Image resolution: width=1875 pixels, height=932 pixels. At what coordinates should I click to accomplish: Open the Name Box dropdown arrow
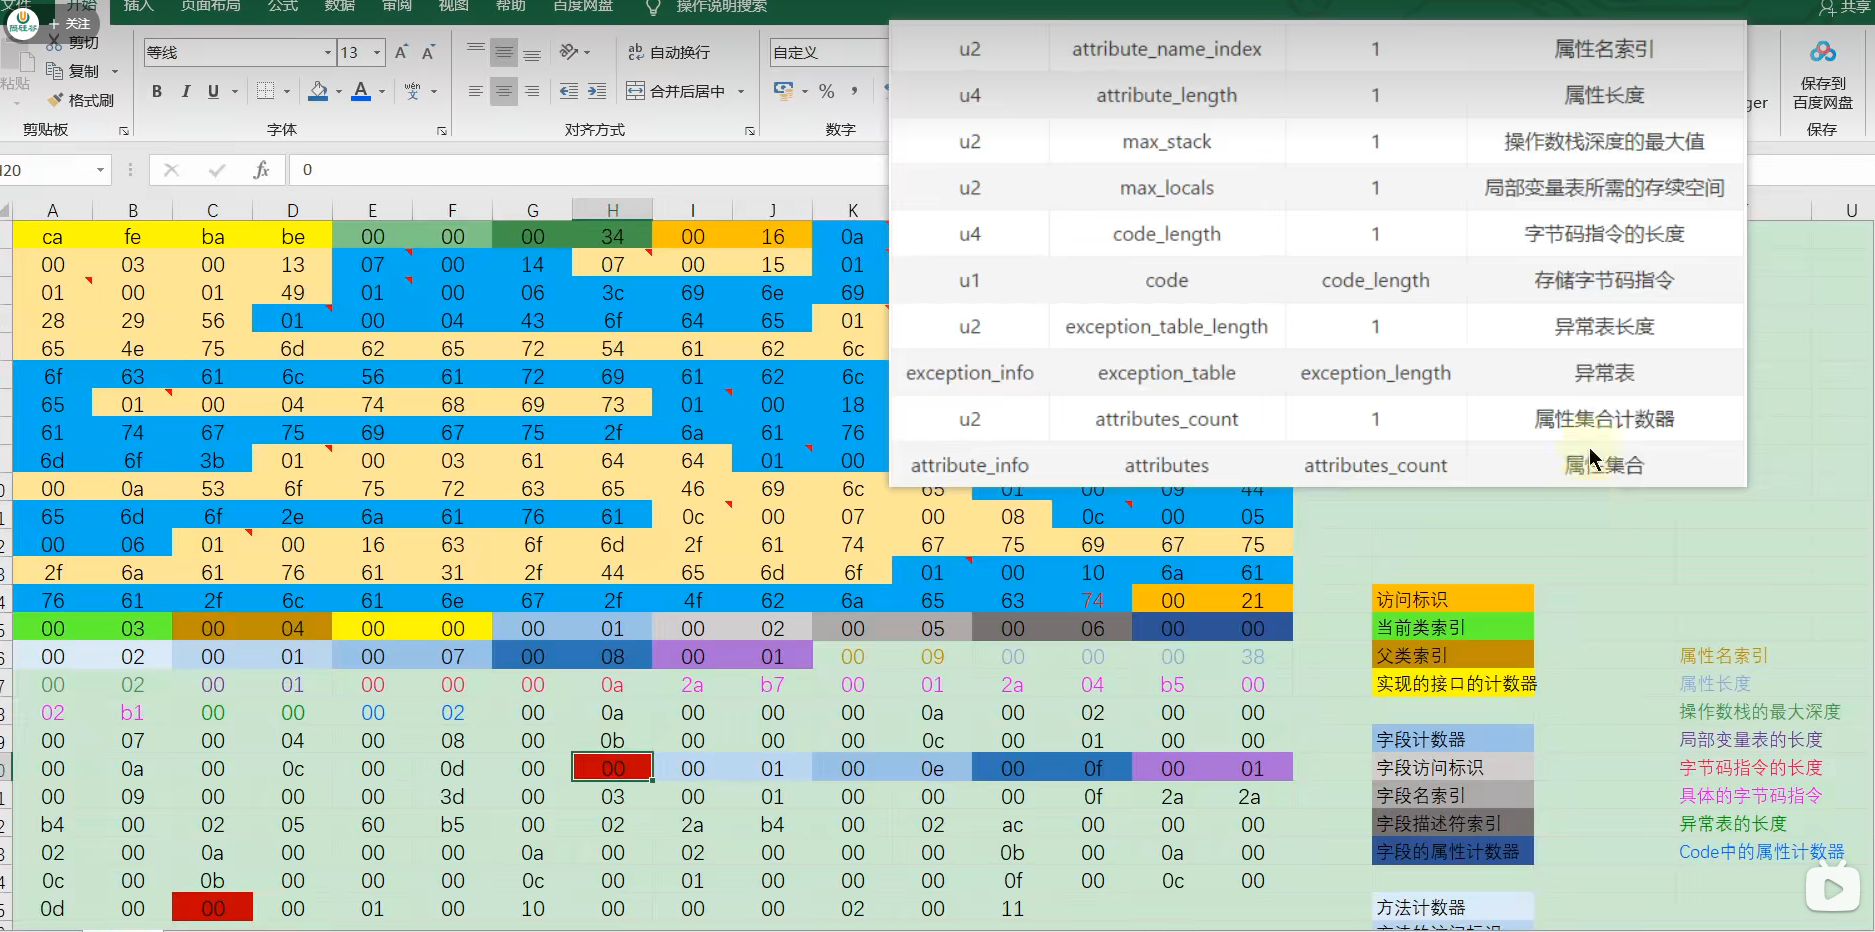tap(100, 170)
